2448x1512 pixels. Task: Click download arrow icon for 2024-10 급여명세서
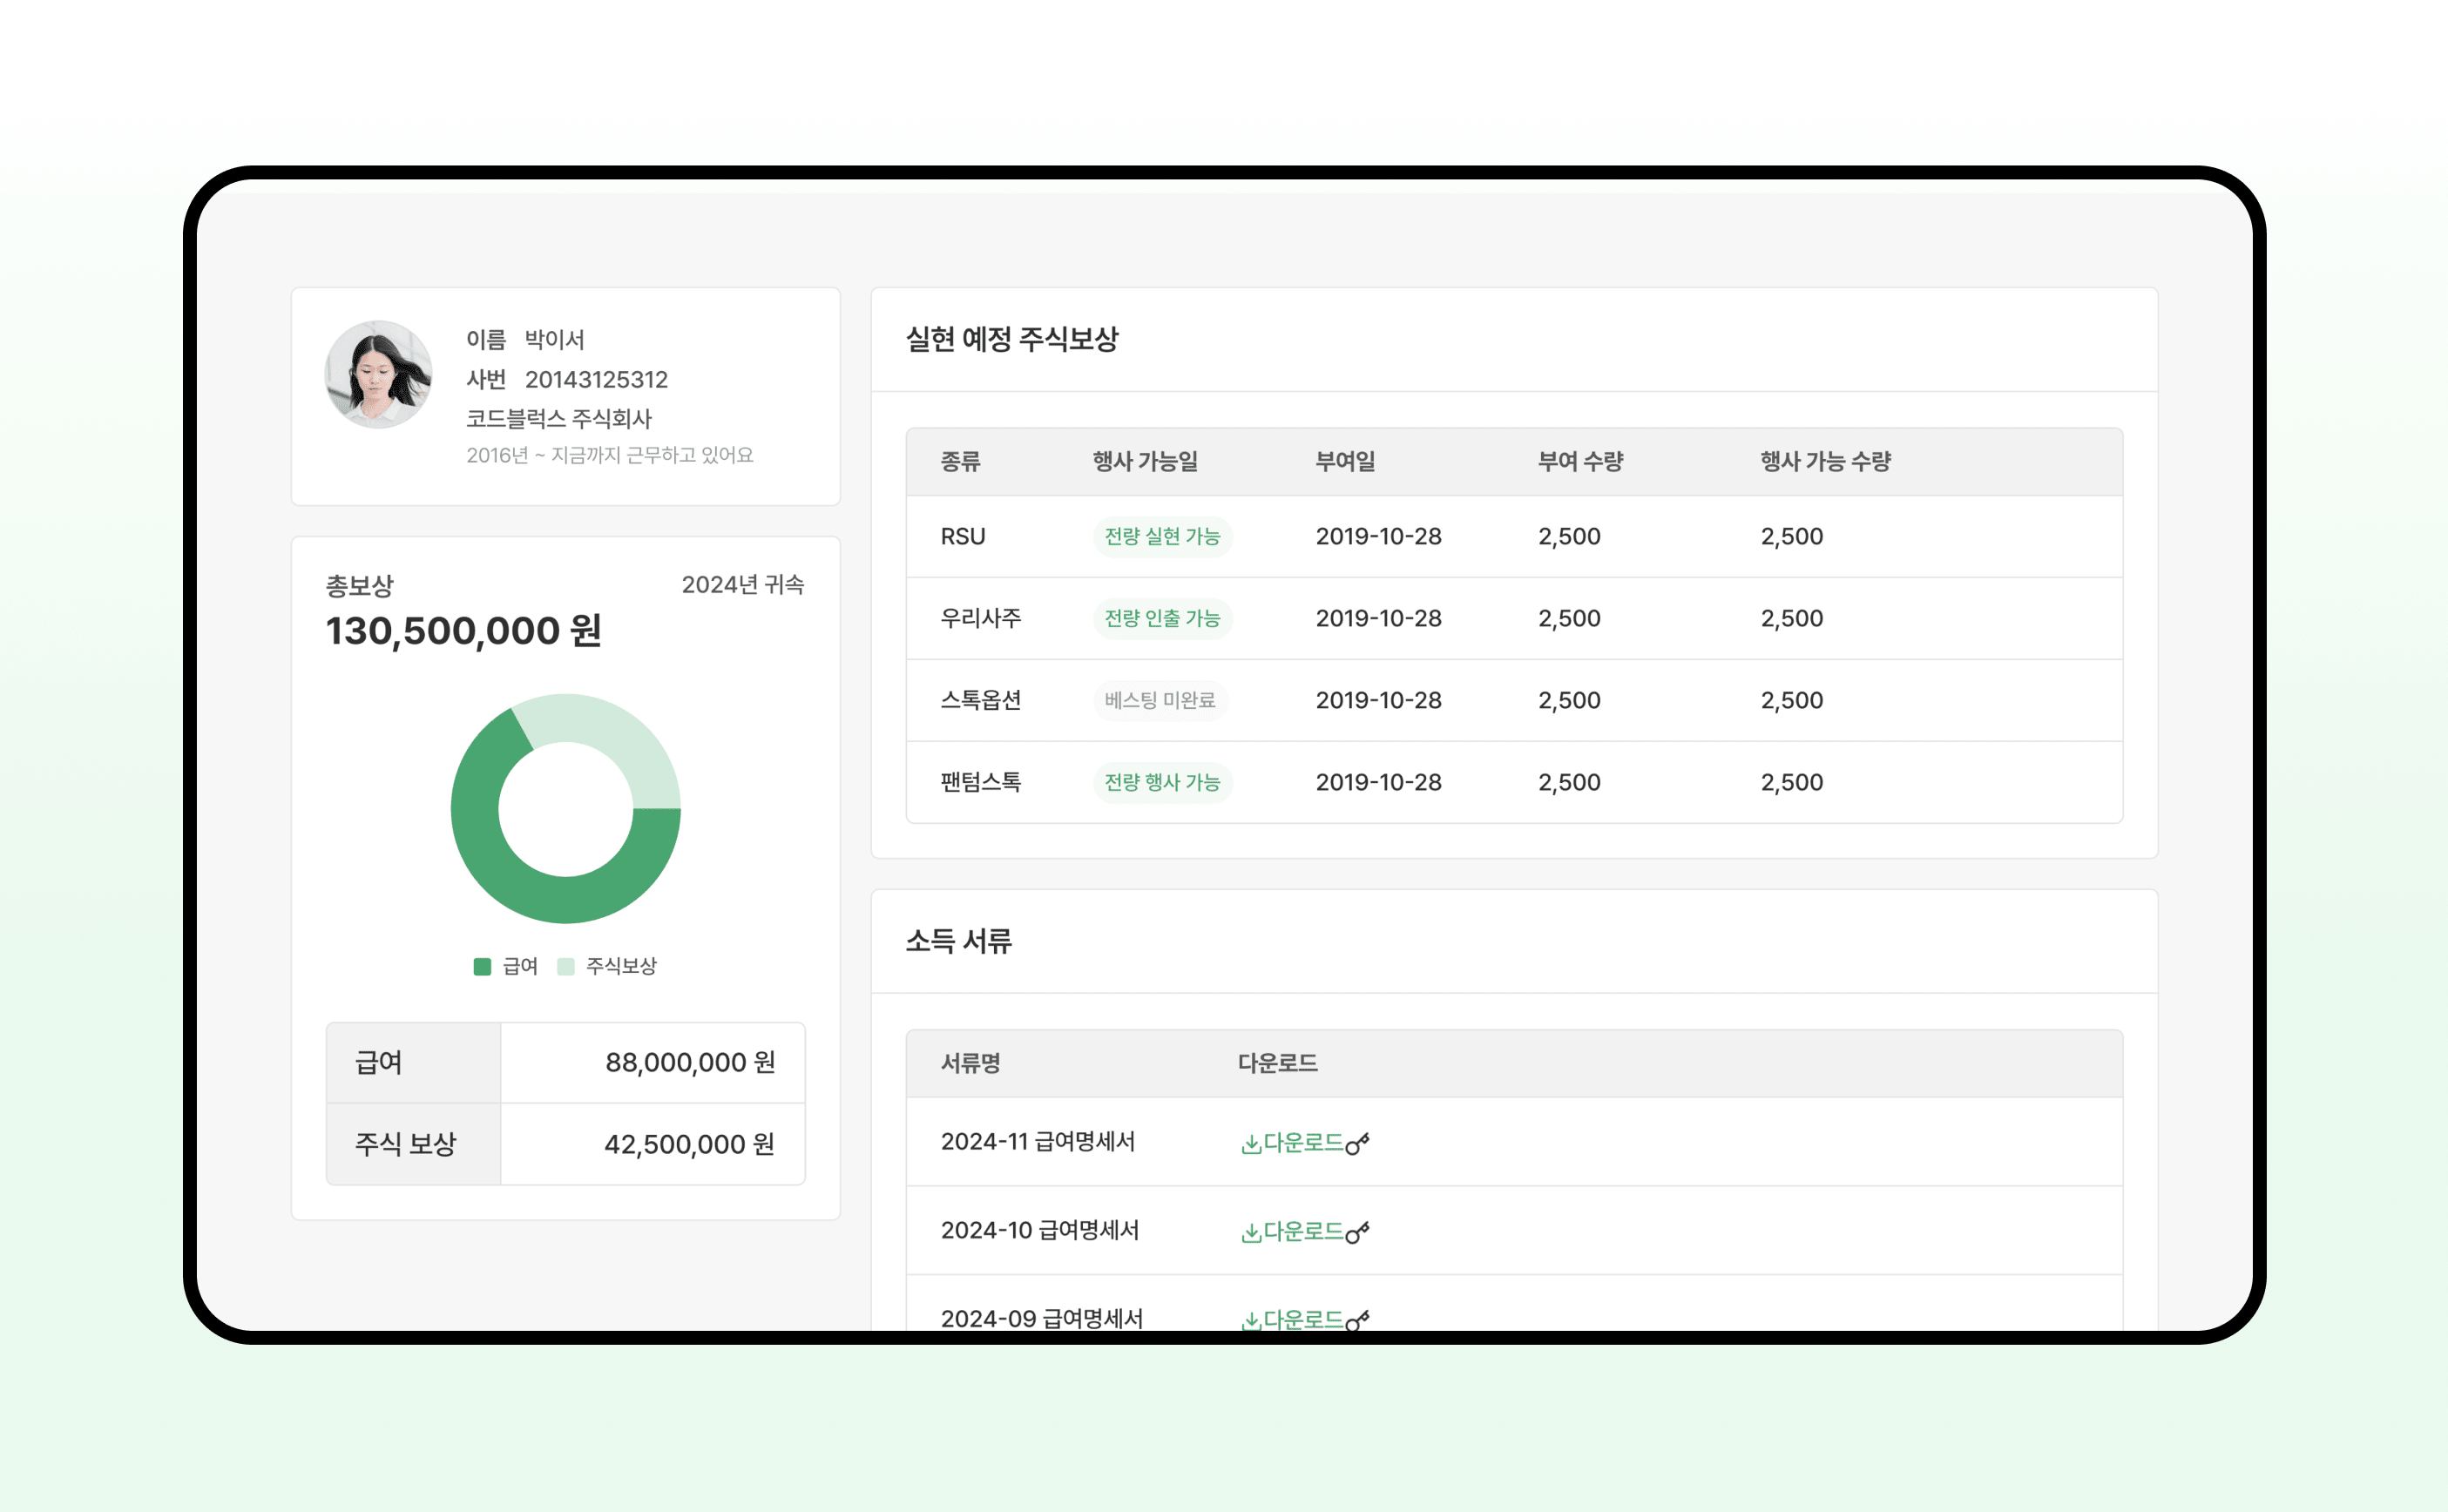(x=1250, y=1233)
